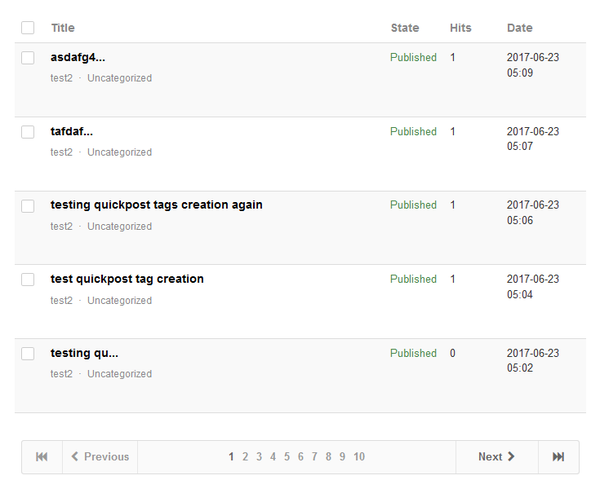Tick checkbox beside test quickpost tag creation
The image size is (600, 480).
(28, 279)
